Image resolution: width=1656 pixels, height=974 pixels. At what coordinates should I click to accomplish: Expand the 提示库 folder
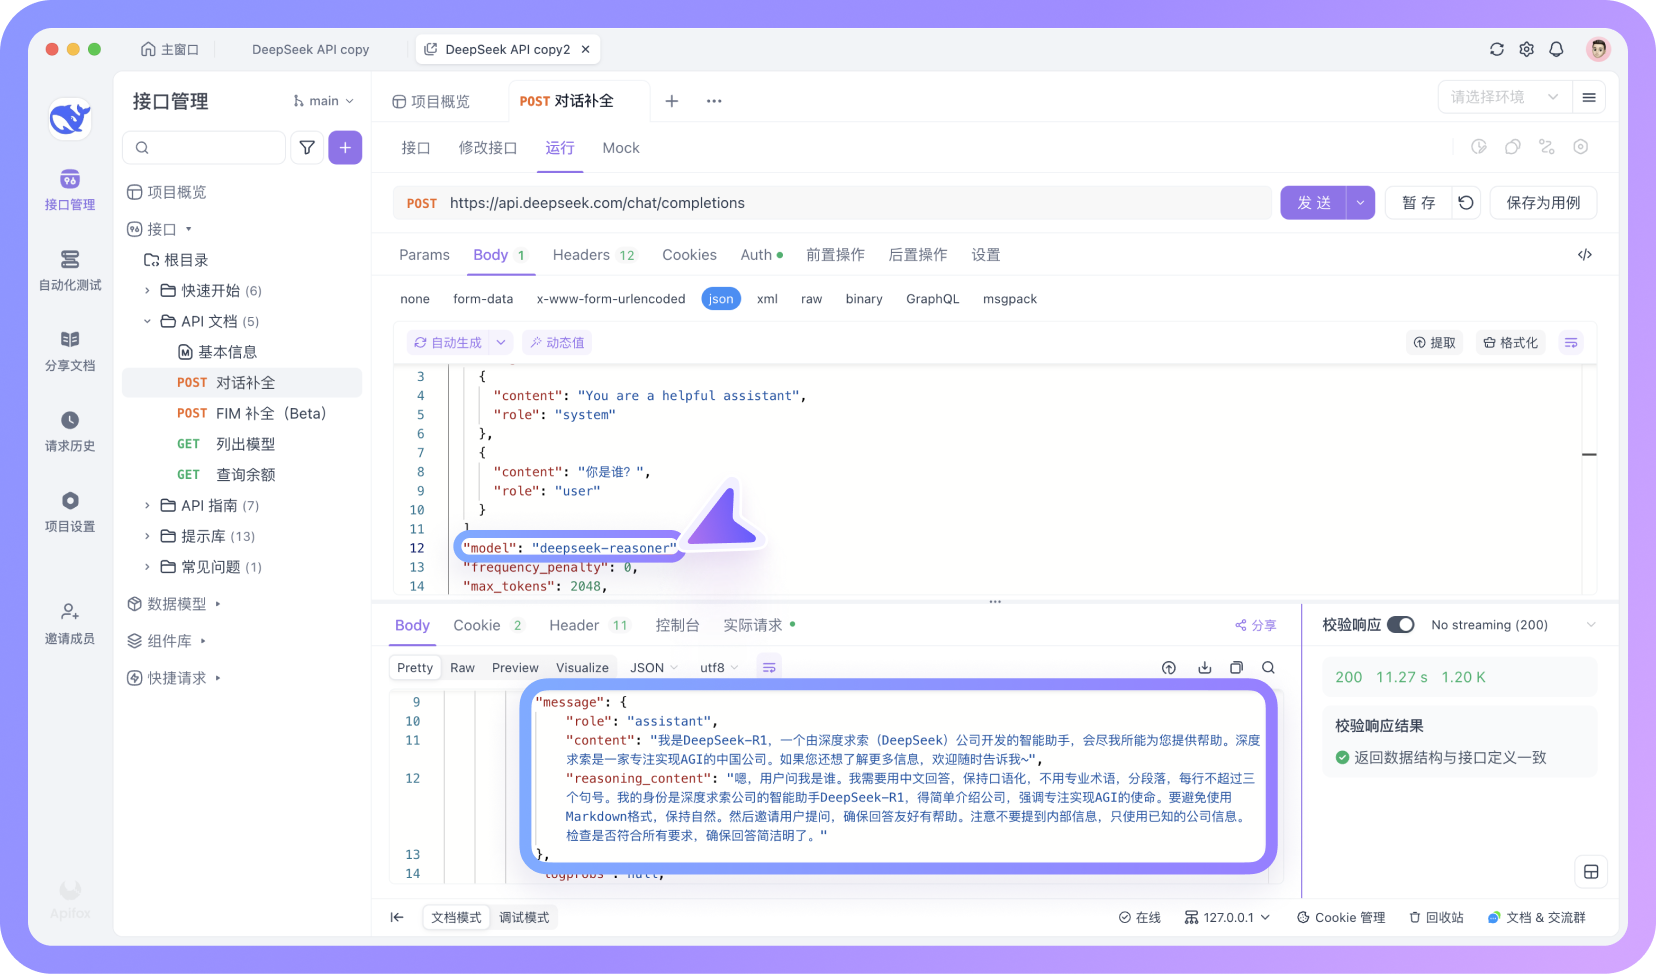point(147,537)
